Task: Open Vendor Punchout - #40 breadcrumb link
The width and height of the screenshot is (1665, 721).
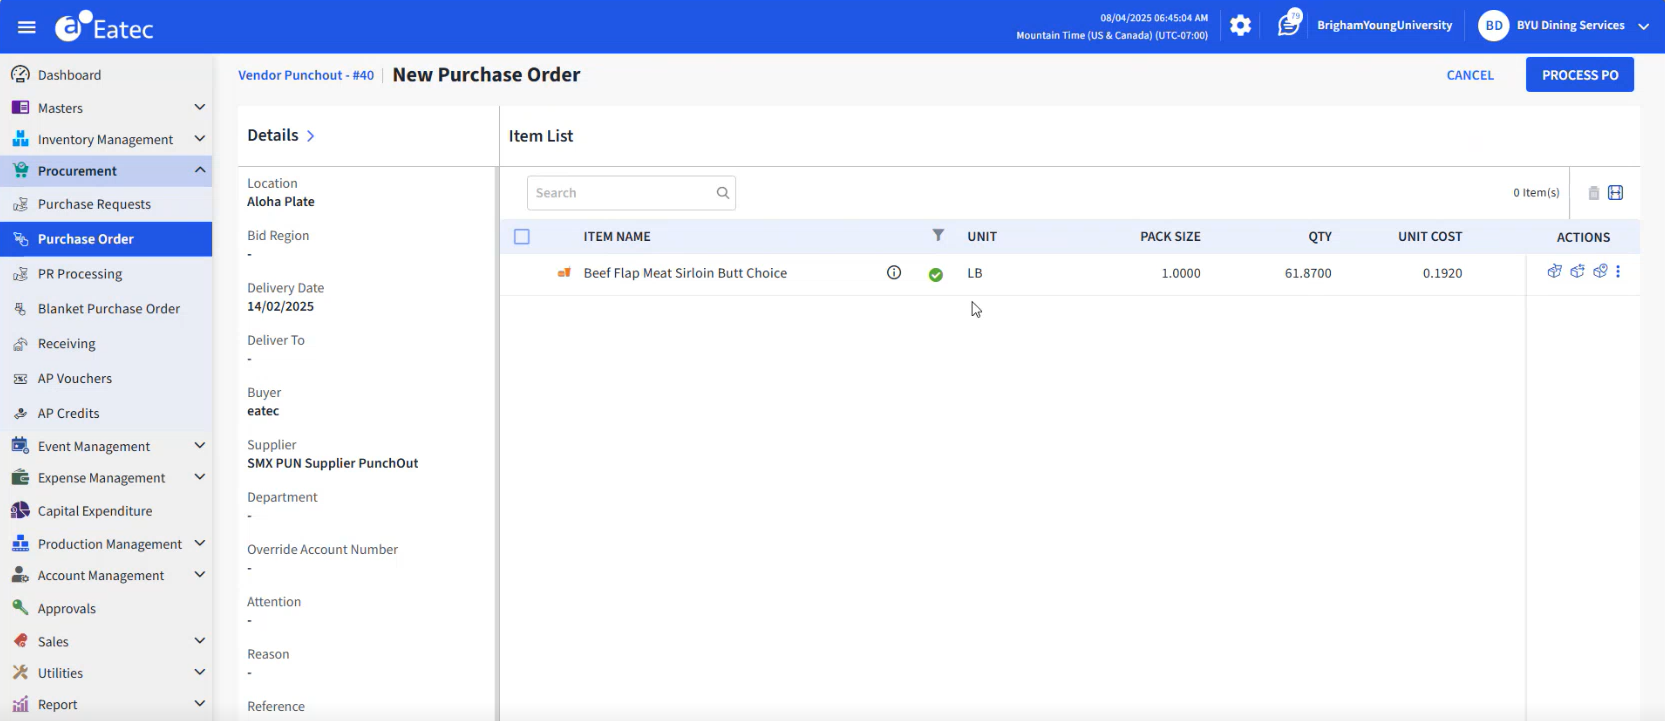Action: (306, 75)
